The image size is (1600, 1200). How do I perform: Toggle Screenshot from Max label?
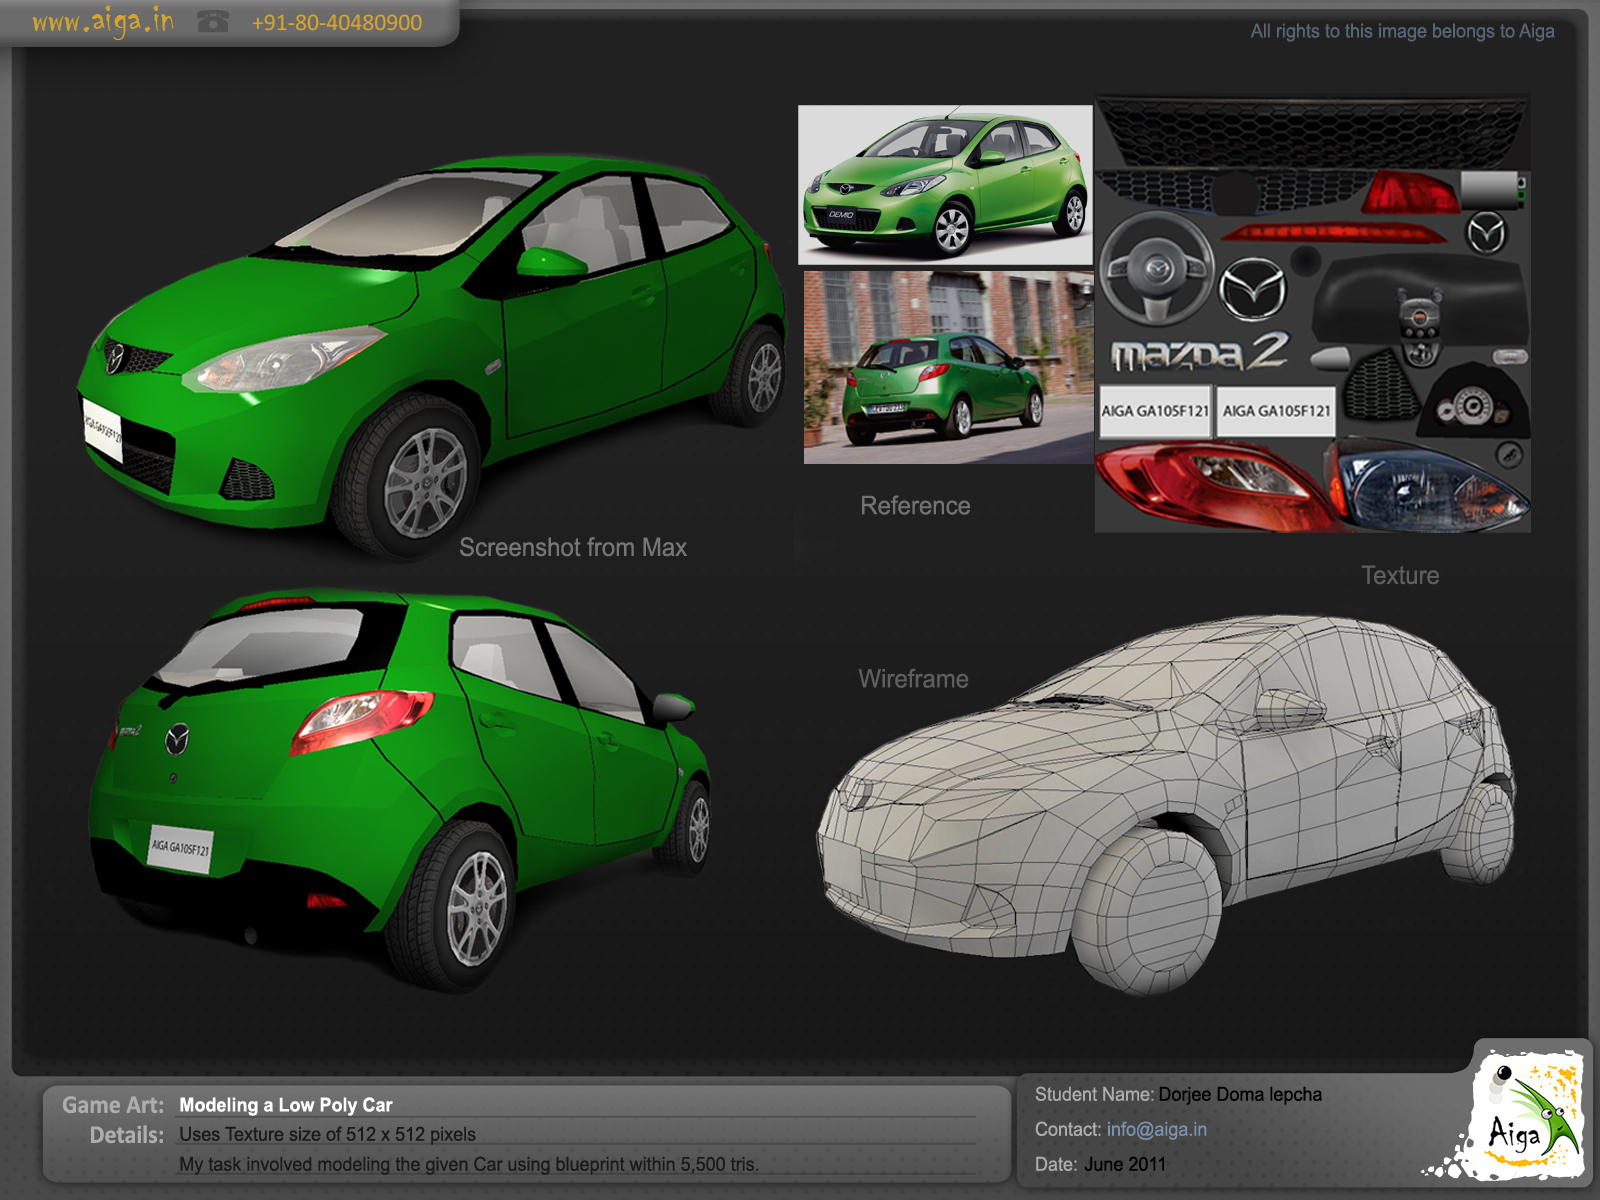point(573,547)
